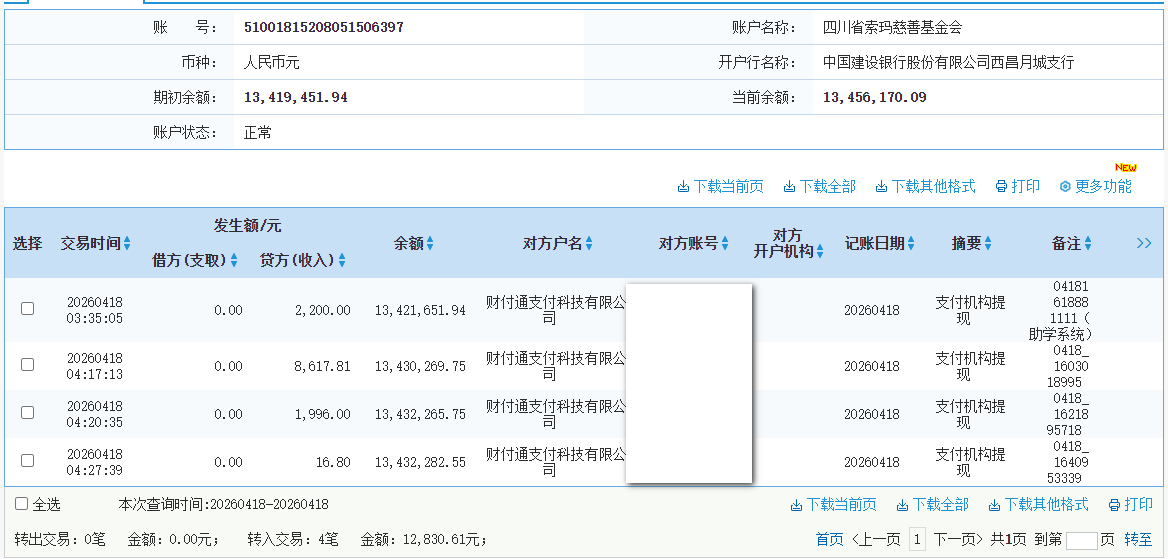1168x559 pixels.
Task: Sort by 余额 column arrows
Action: pyautogui.click(x=431, y=243)
